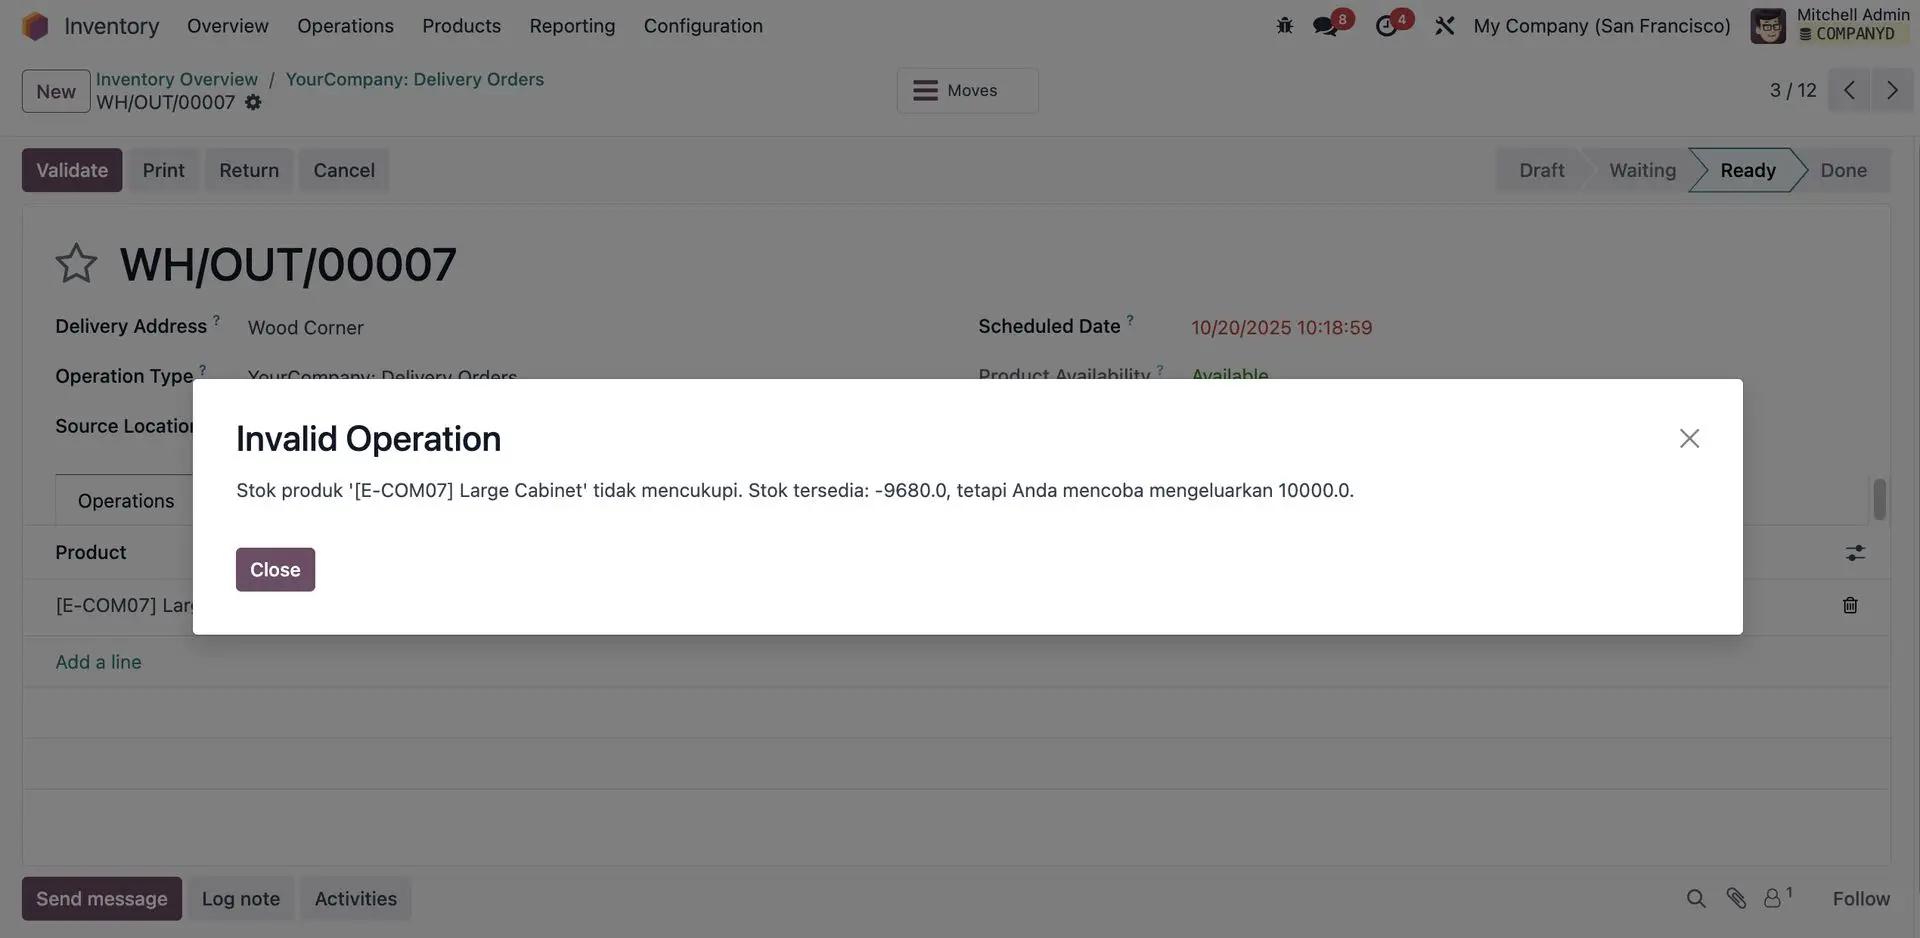
Task: Open the conversations chat icon
Action: pos(1326,26)
